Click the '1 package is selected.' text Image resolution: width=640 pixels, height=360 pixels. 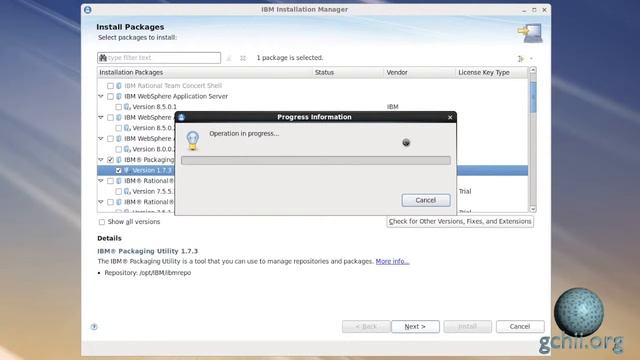point(290,58)
